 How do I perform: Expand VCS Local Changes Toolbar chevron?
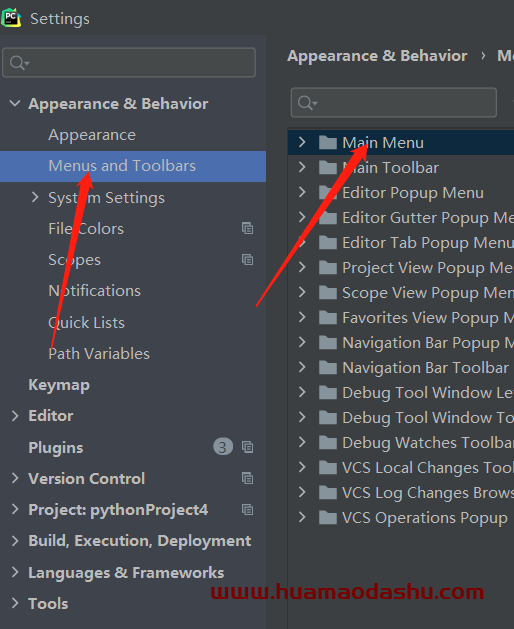[x=302, y=467]
